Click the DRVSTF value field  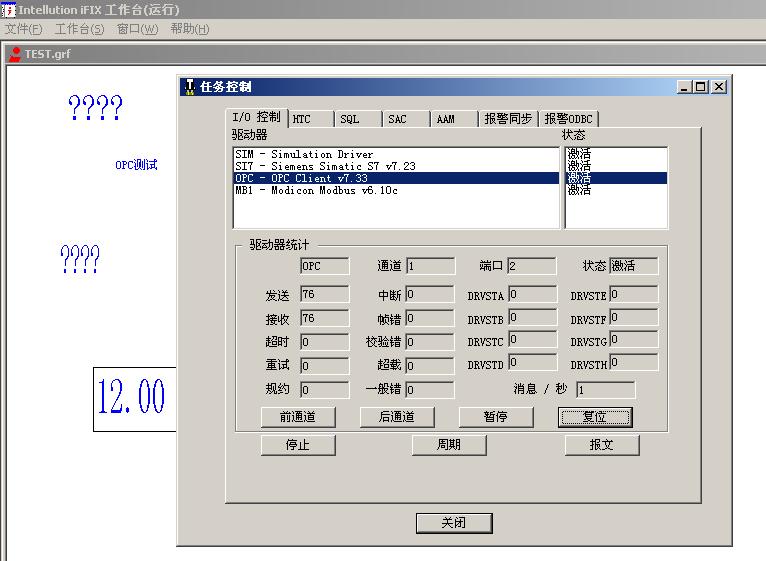pos(634,318)
